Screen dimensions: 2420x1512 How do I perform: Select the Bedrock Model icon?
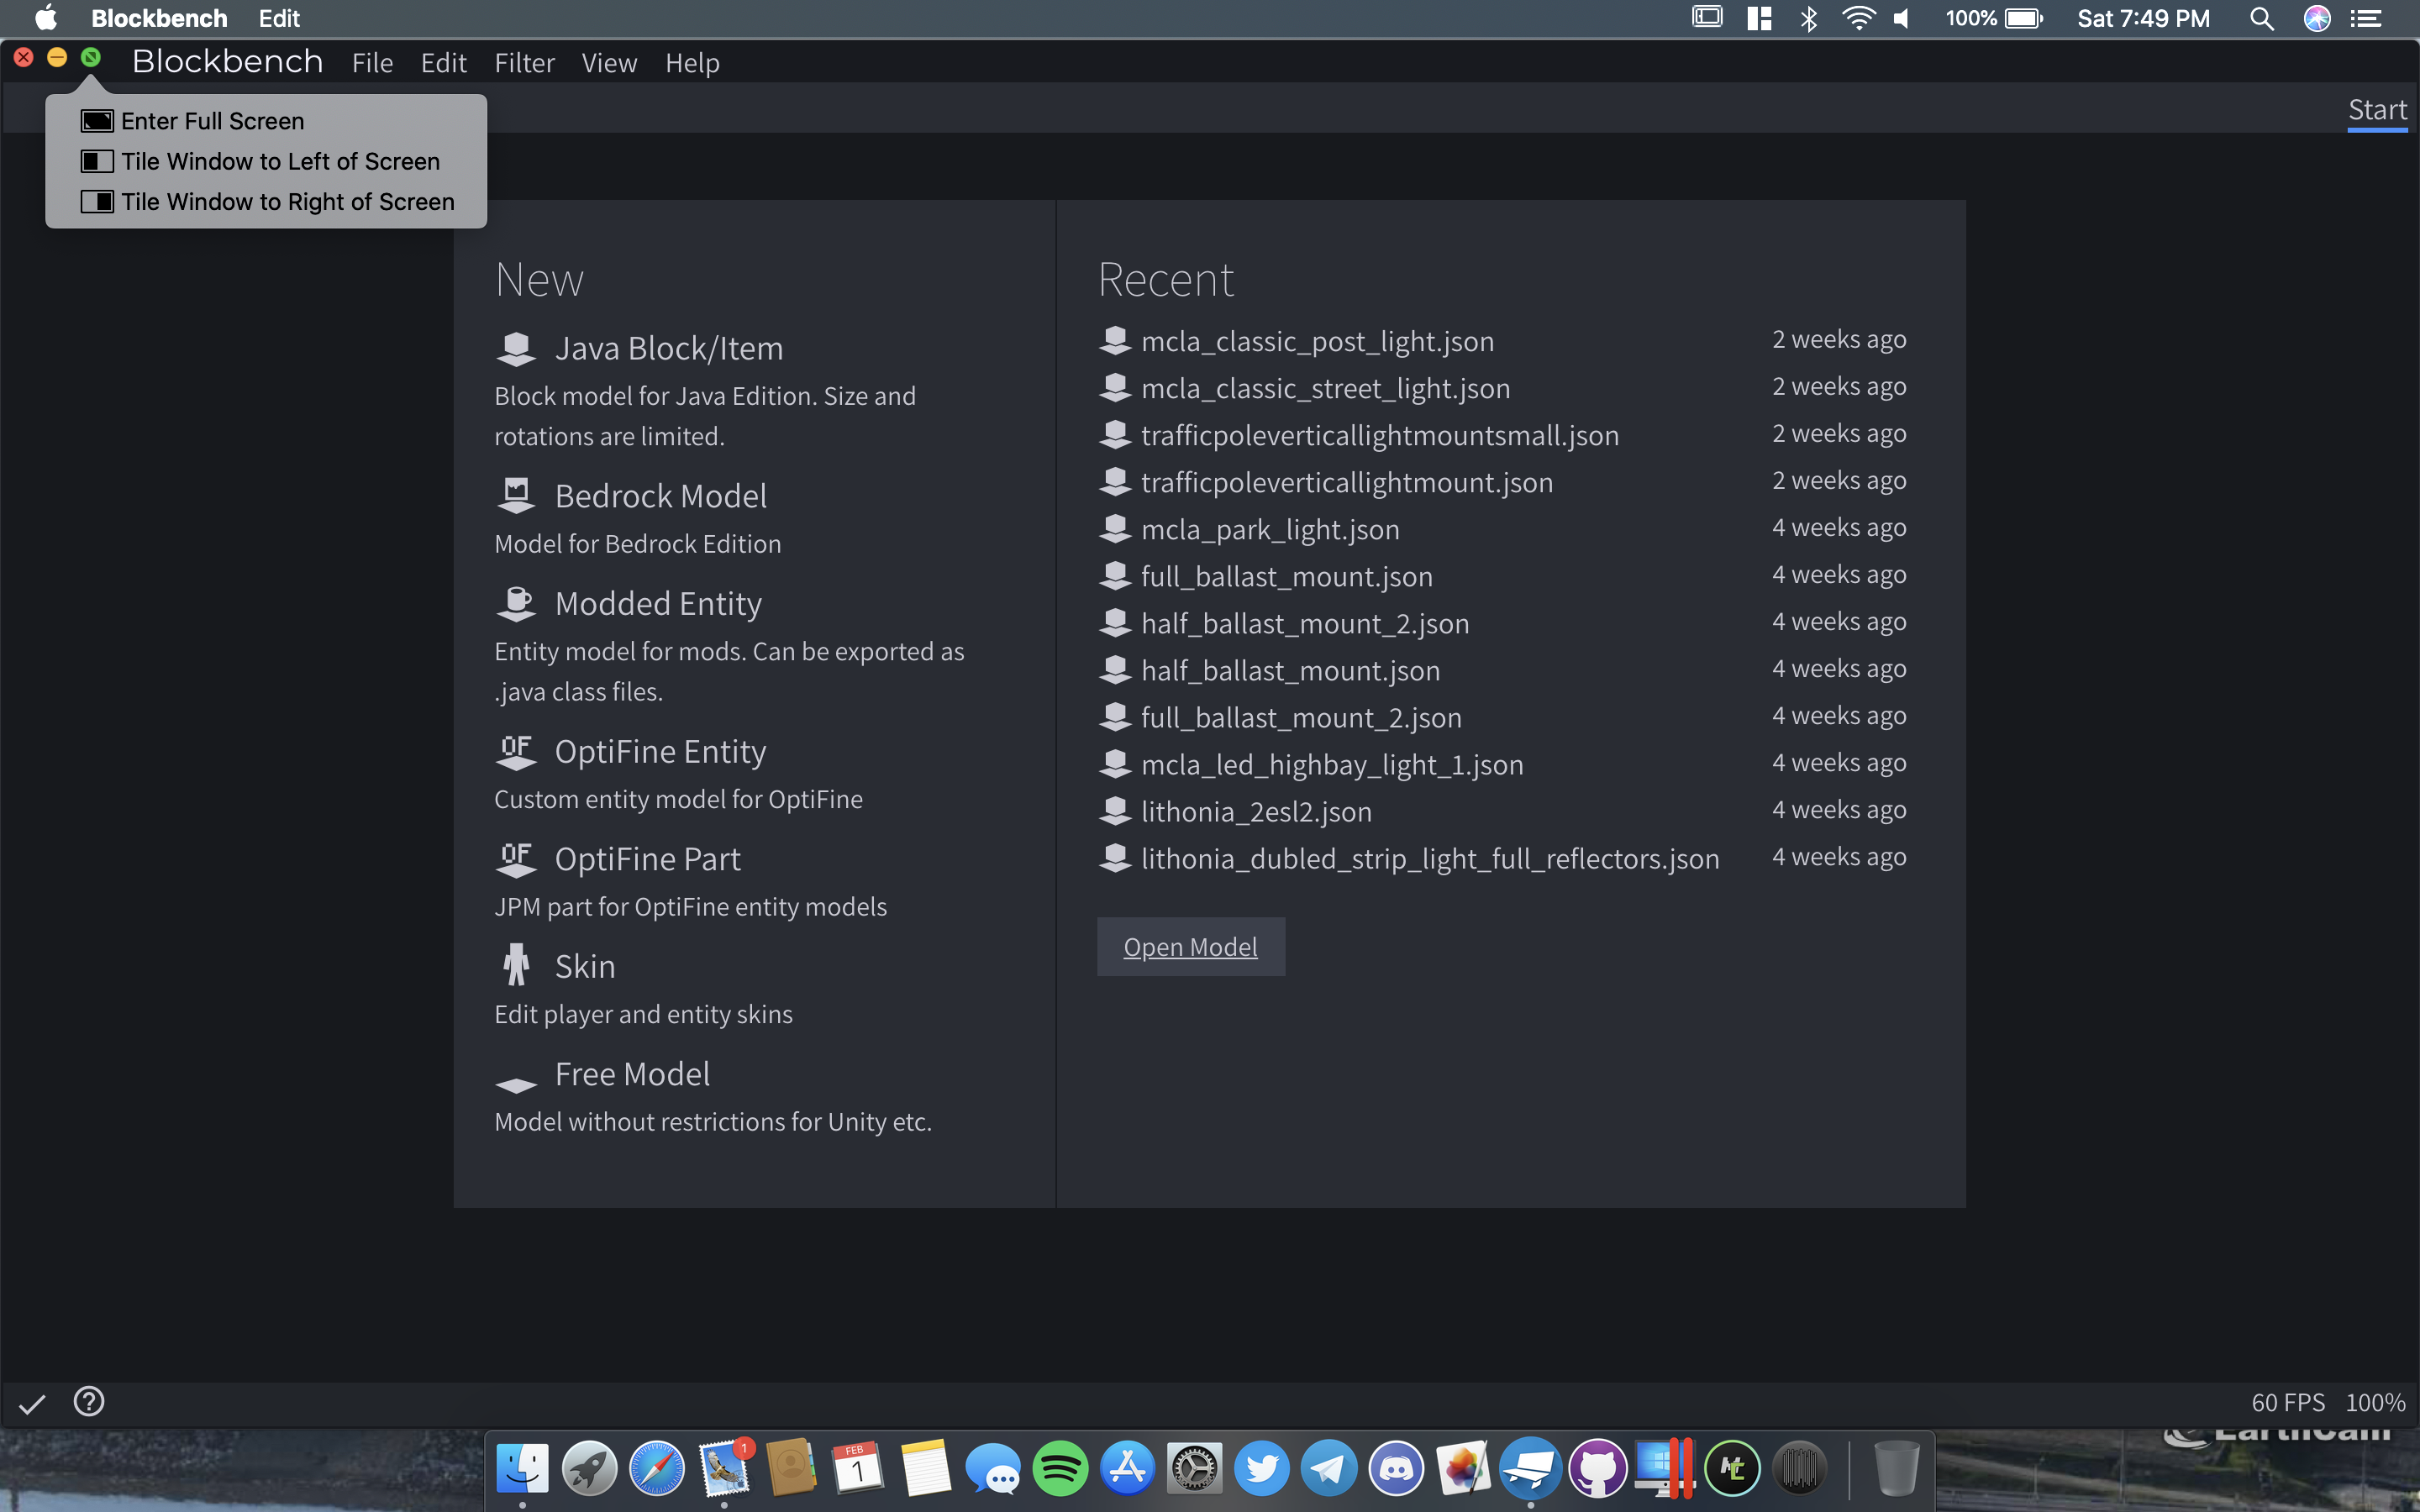click(x=516, y=494)
